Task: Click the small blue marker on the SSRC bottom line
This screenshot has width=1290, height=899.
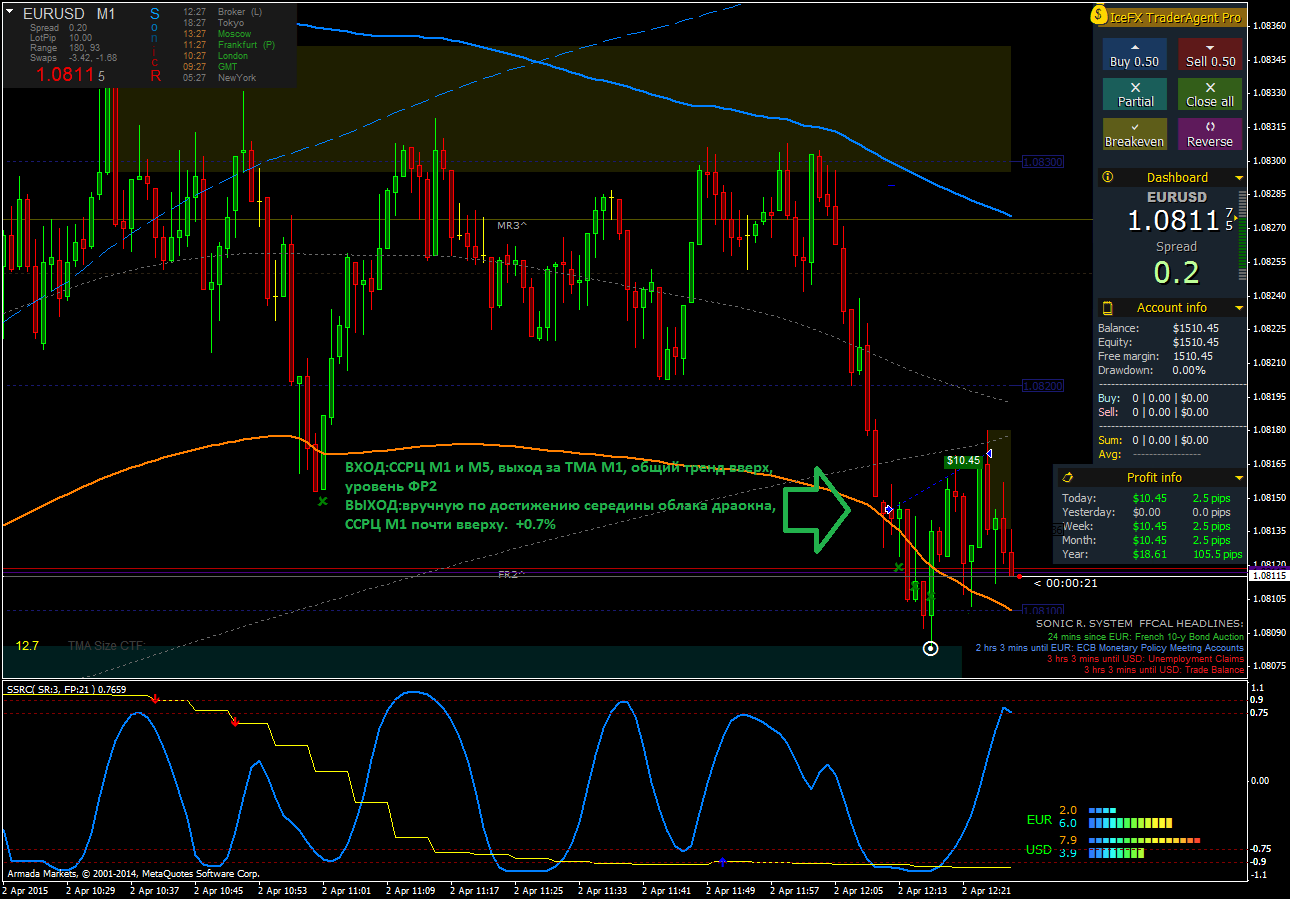Action: click(722, 861)
